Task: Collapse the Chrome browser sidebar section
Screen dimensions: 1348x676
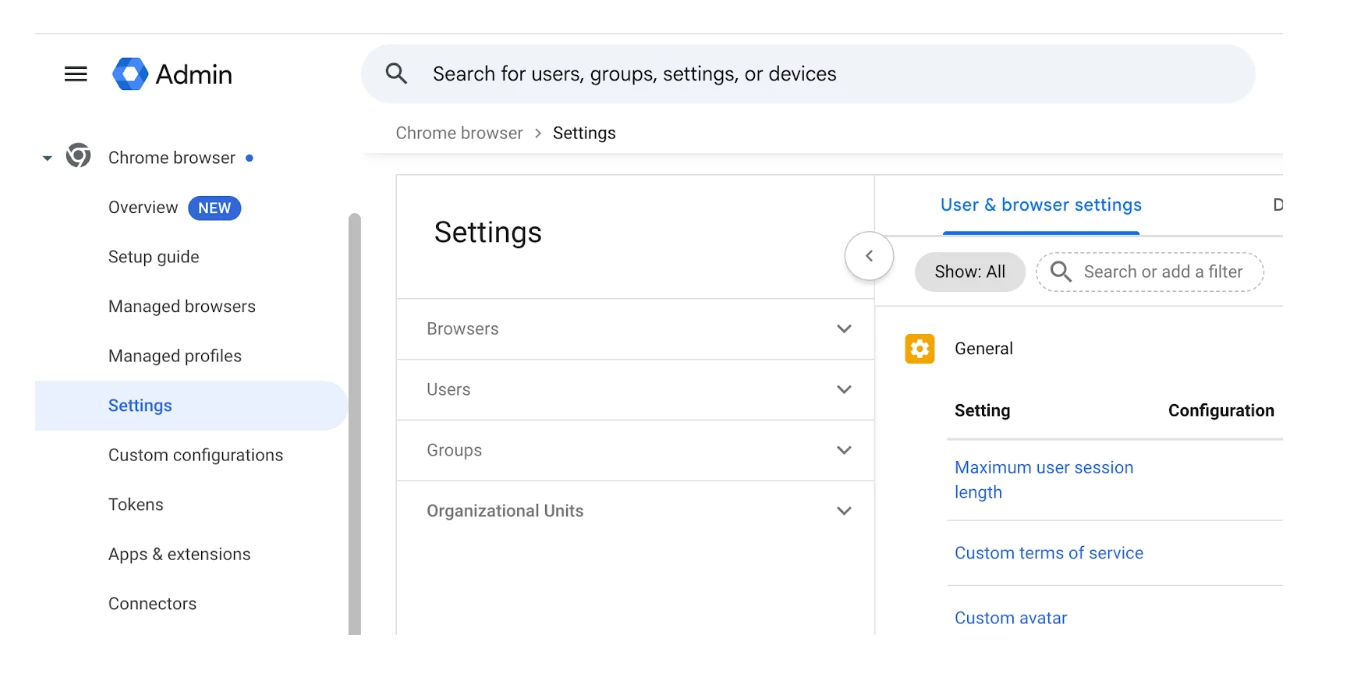Action: click(x=47, y=158)
